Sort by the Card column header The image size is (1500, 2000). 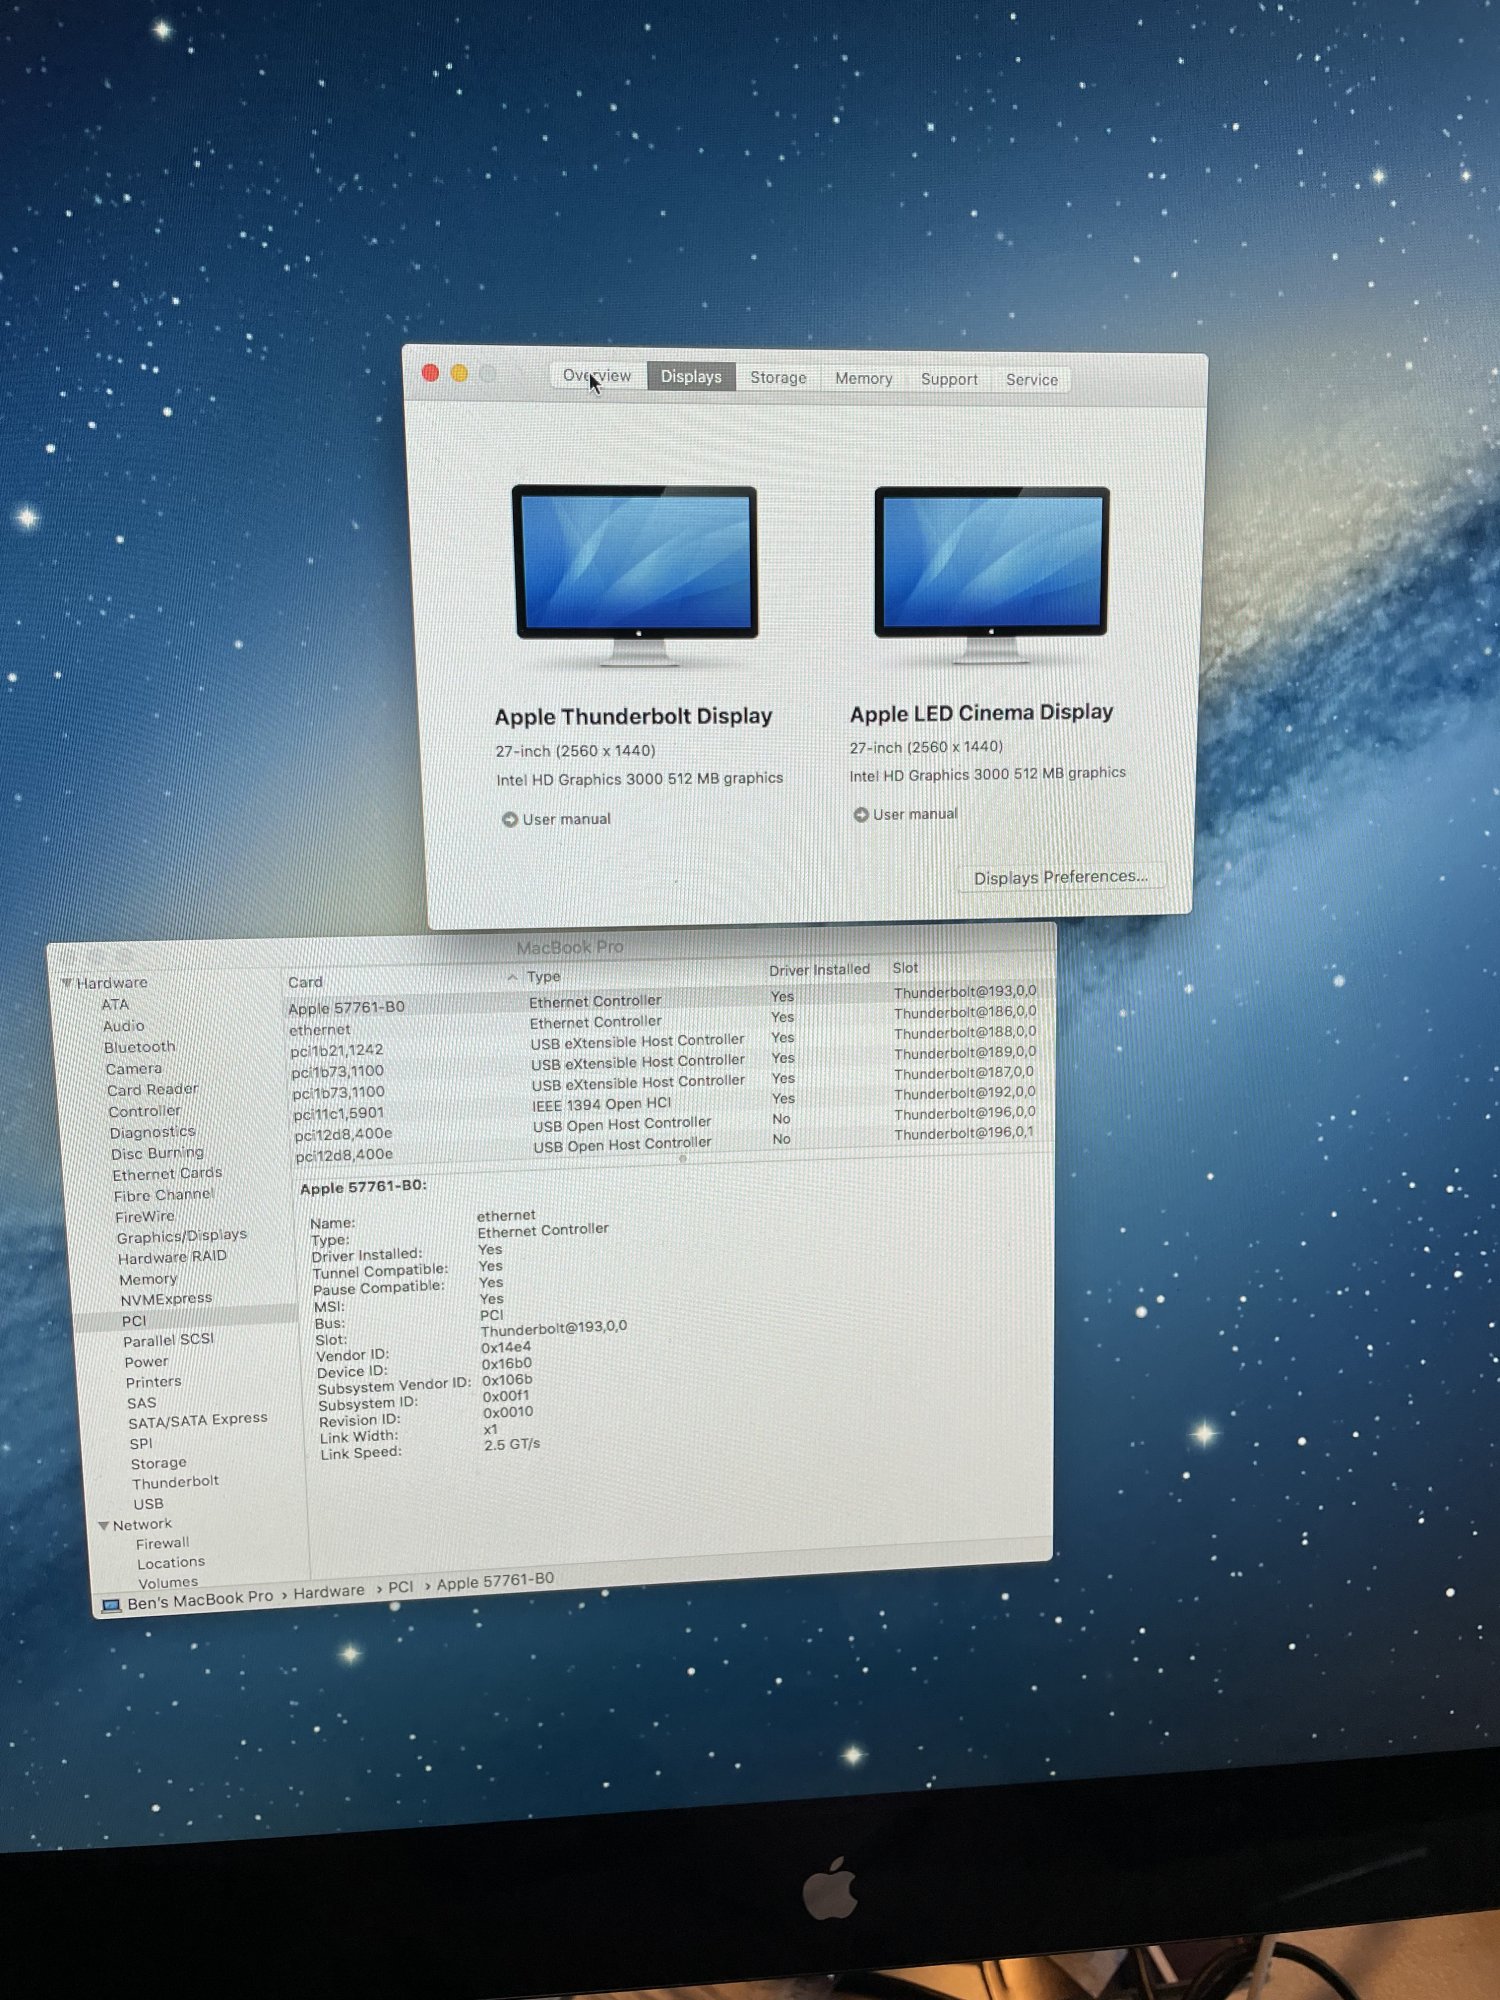coord(305,982)
